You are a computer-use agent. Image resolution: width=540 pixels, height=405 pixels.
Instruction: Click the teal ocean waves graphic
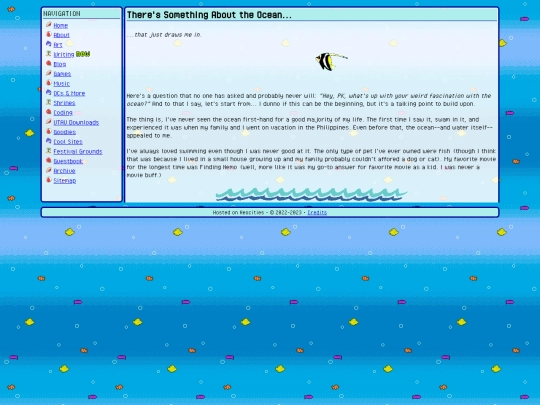(311, 194)
